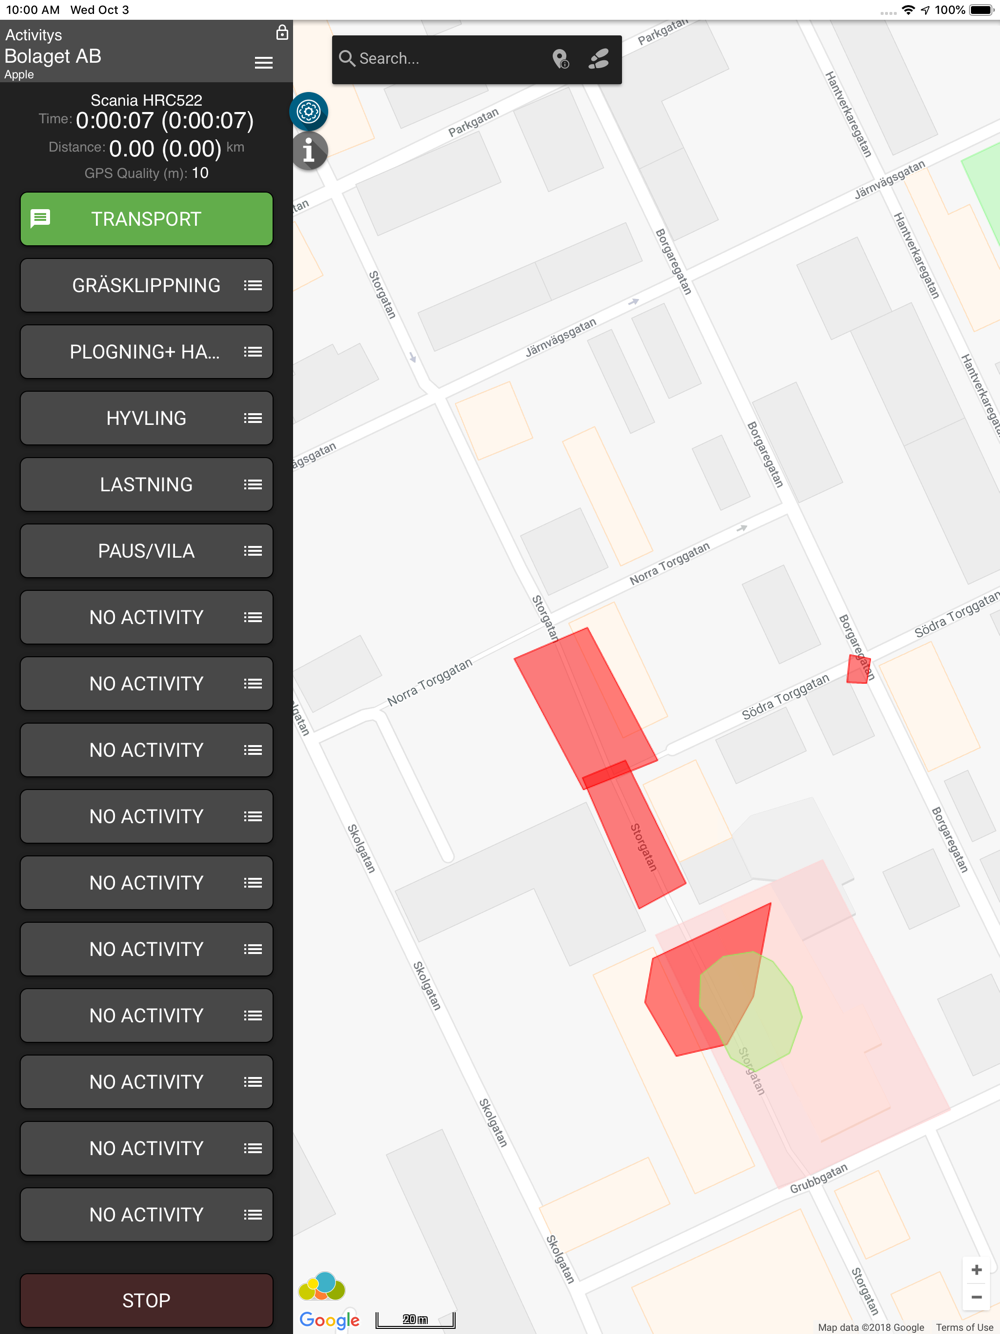
Task: Open the blue gear settings button on map
Action: [309, 111]
